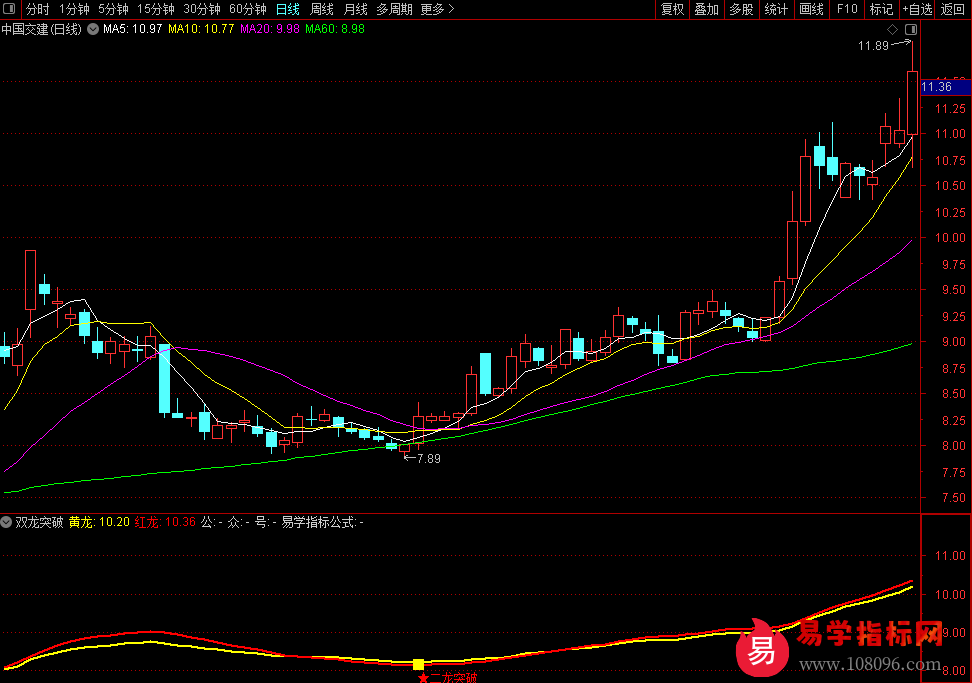Expand the 中国交建 main chart indicator dropdown
This screenshot has height=683, width=972.
point(93,29)
